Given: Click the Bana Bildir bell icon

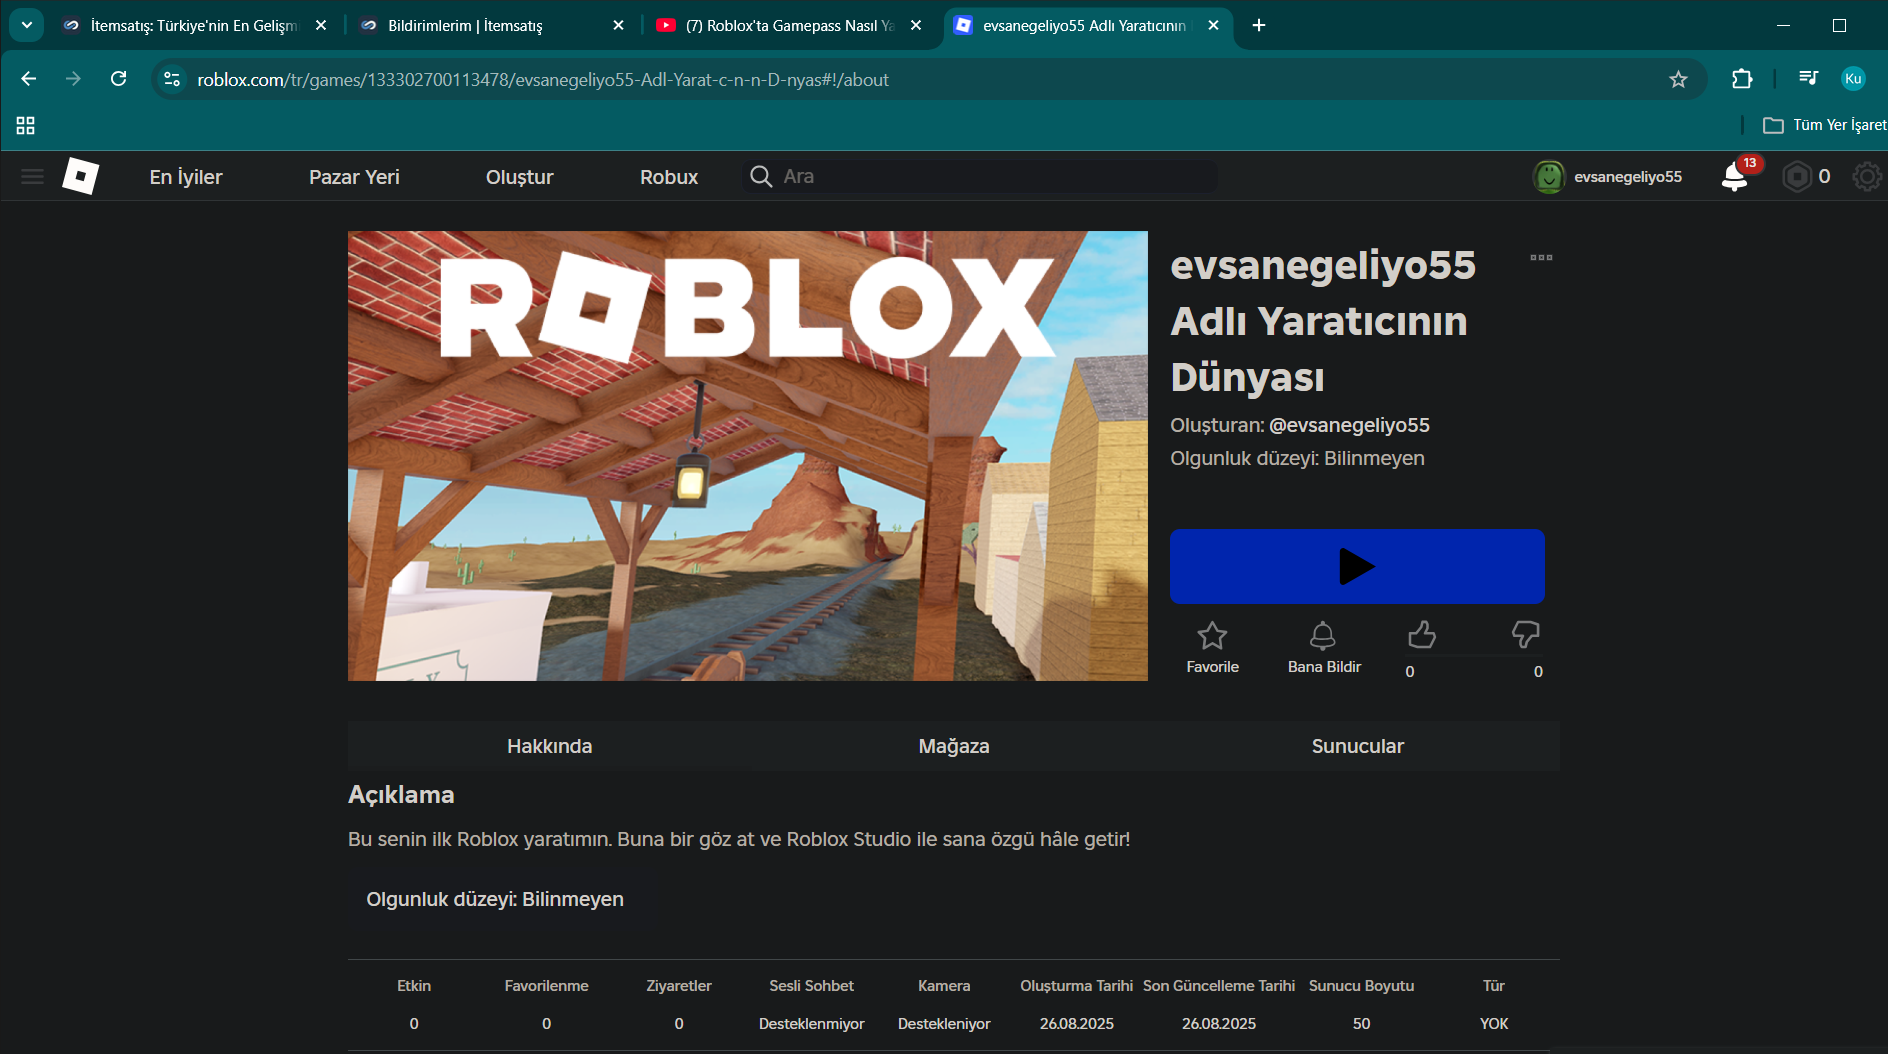Looking at the screenshot, I should point(1323,635).
